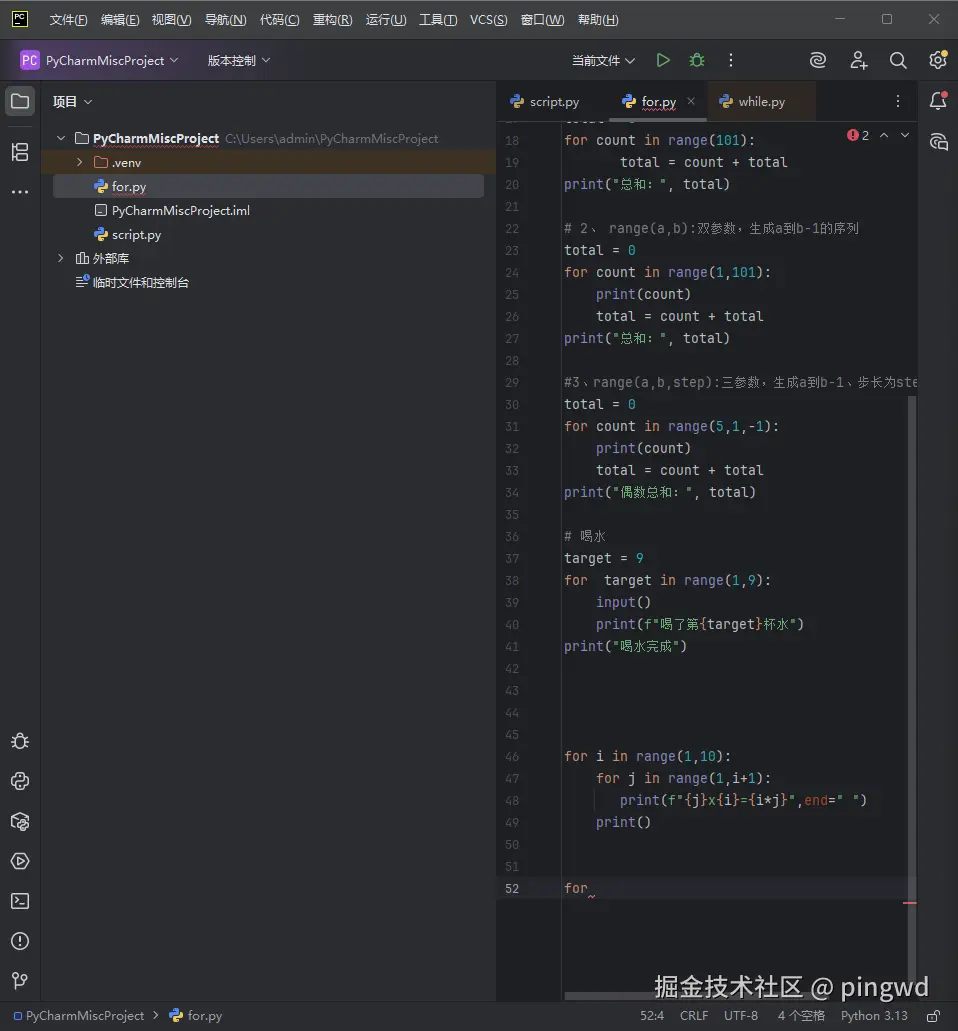This screenshot has height=1031, width=958.
Task: Open 导航(N) menu
Action: [226, 20]
